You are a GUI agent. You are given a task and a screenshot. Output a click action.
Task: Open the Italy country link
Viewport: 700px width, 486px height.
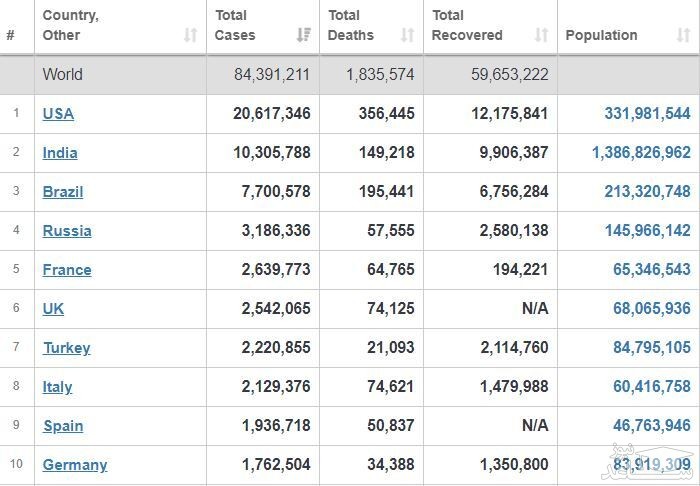point(58,387)
